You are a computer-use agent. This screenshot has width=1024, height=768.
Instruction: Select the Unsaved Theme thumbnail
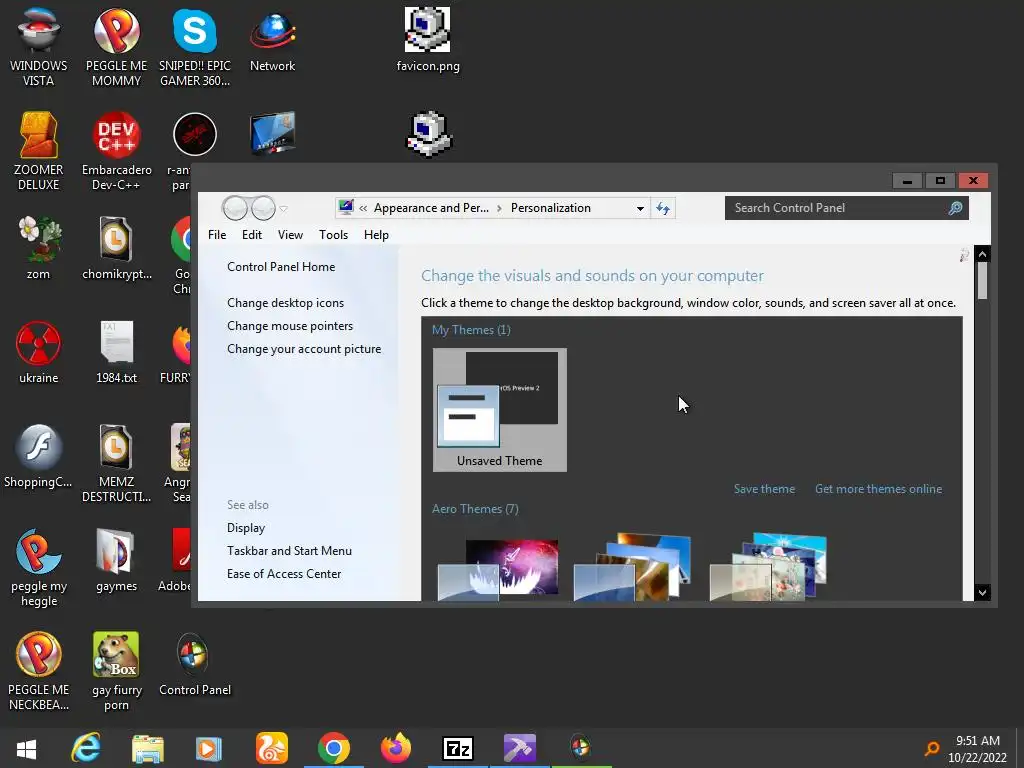coord(500,409)
